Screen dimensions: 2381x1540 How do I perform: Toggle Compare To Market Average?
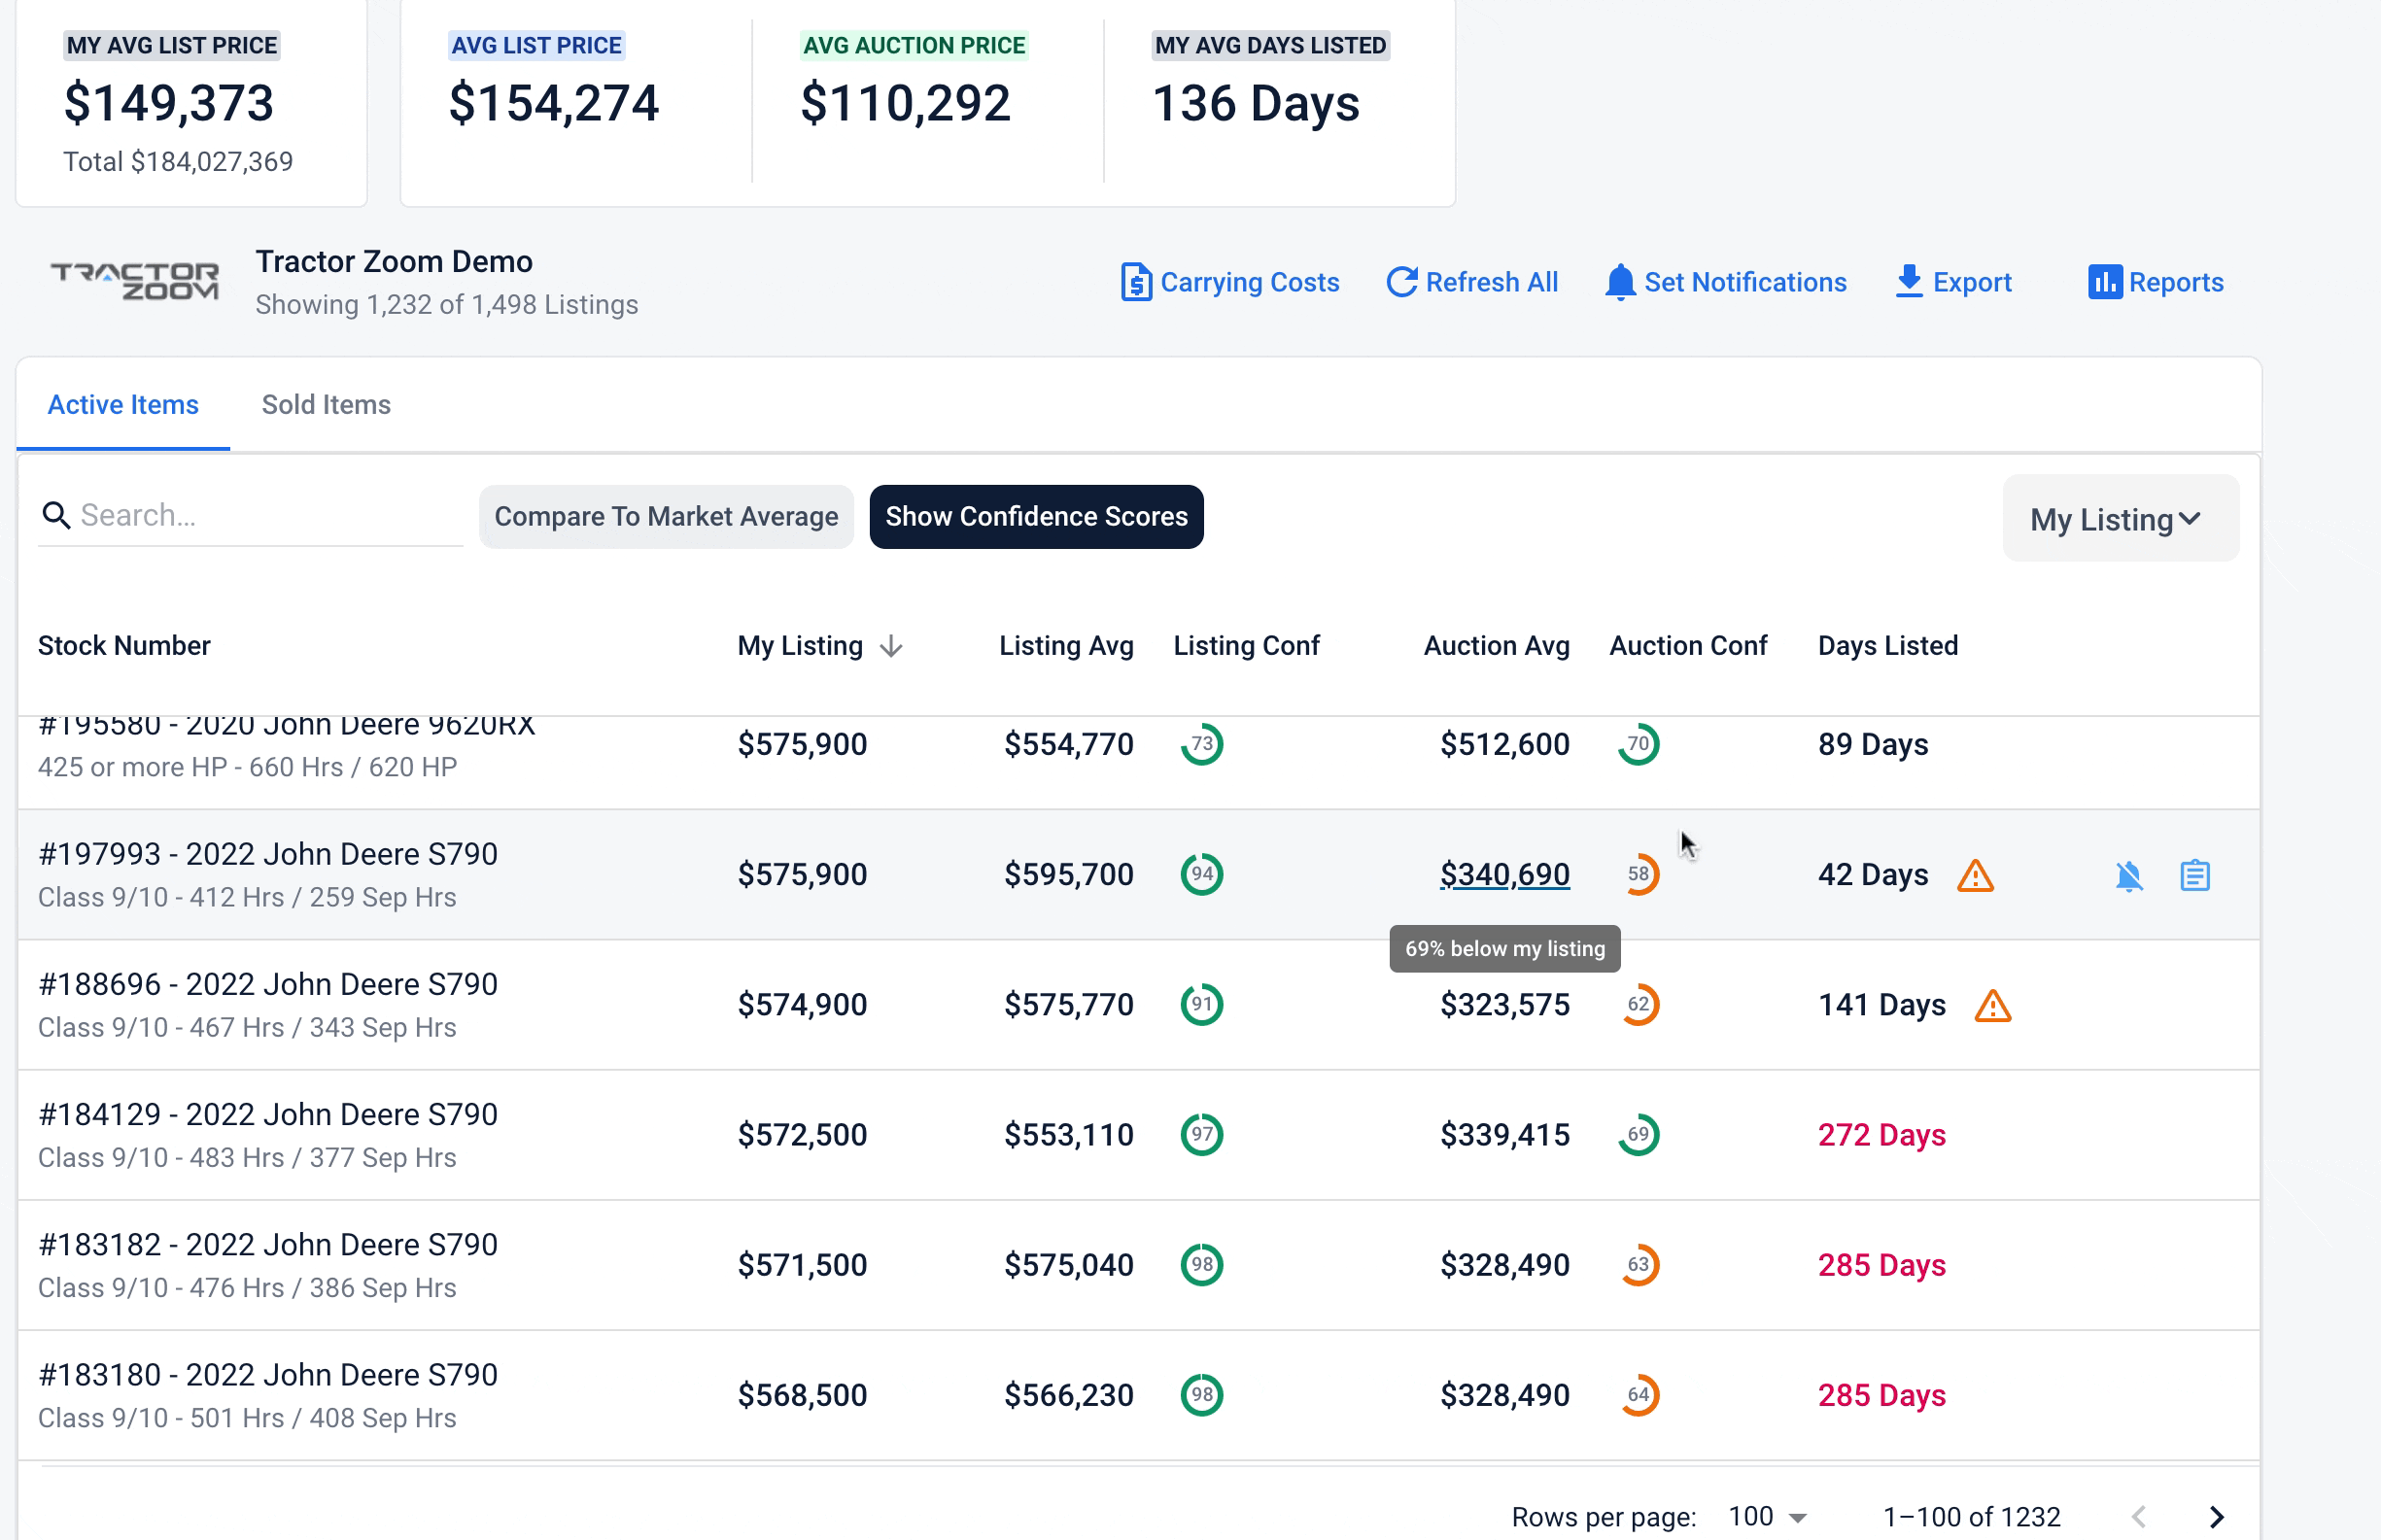666,517
